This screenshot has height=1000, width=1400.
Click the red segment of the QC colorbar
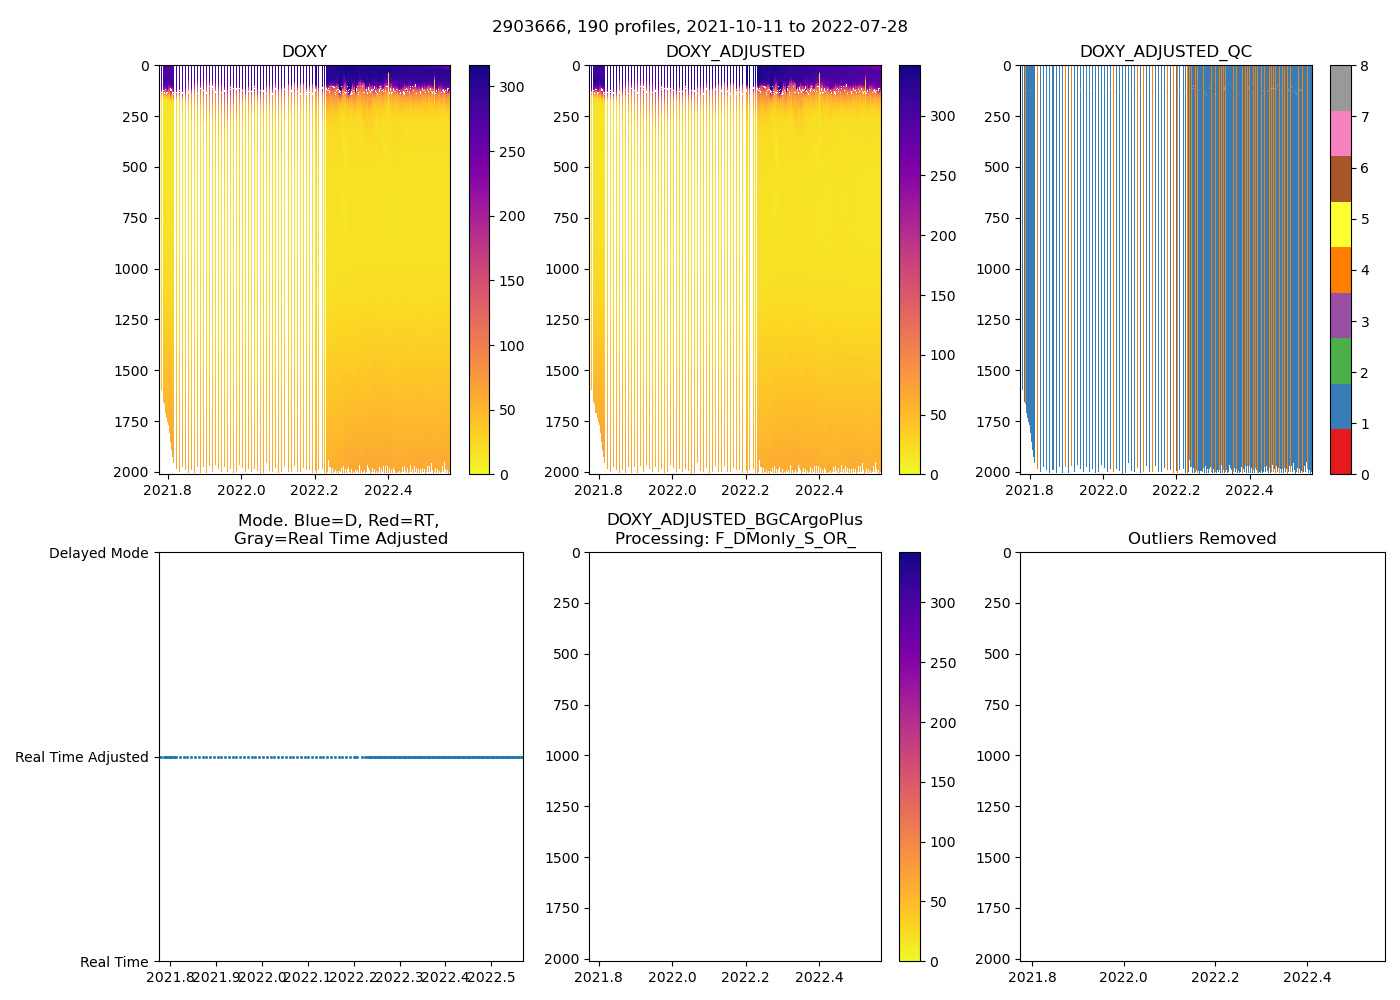click(1340, 452)
